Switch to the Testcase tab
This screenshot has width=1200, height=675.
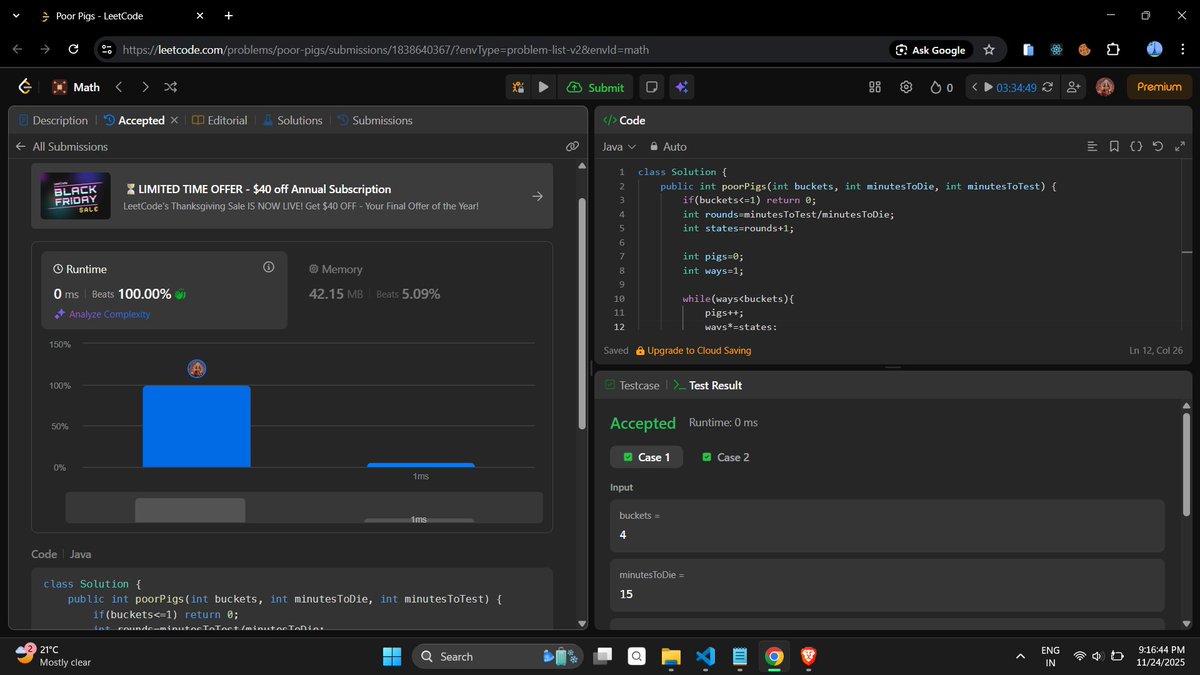pos(632,385)
